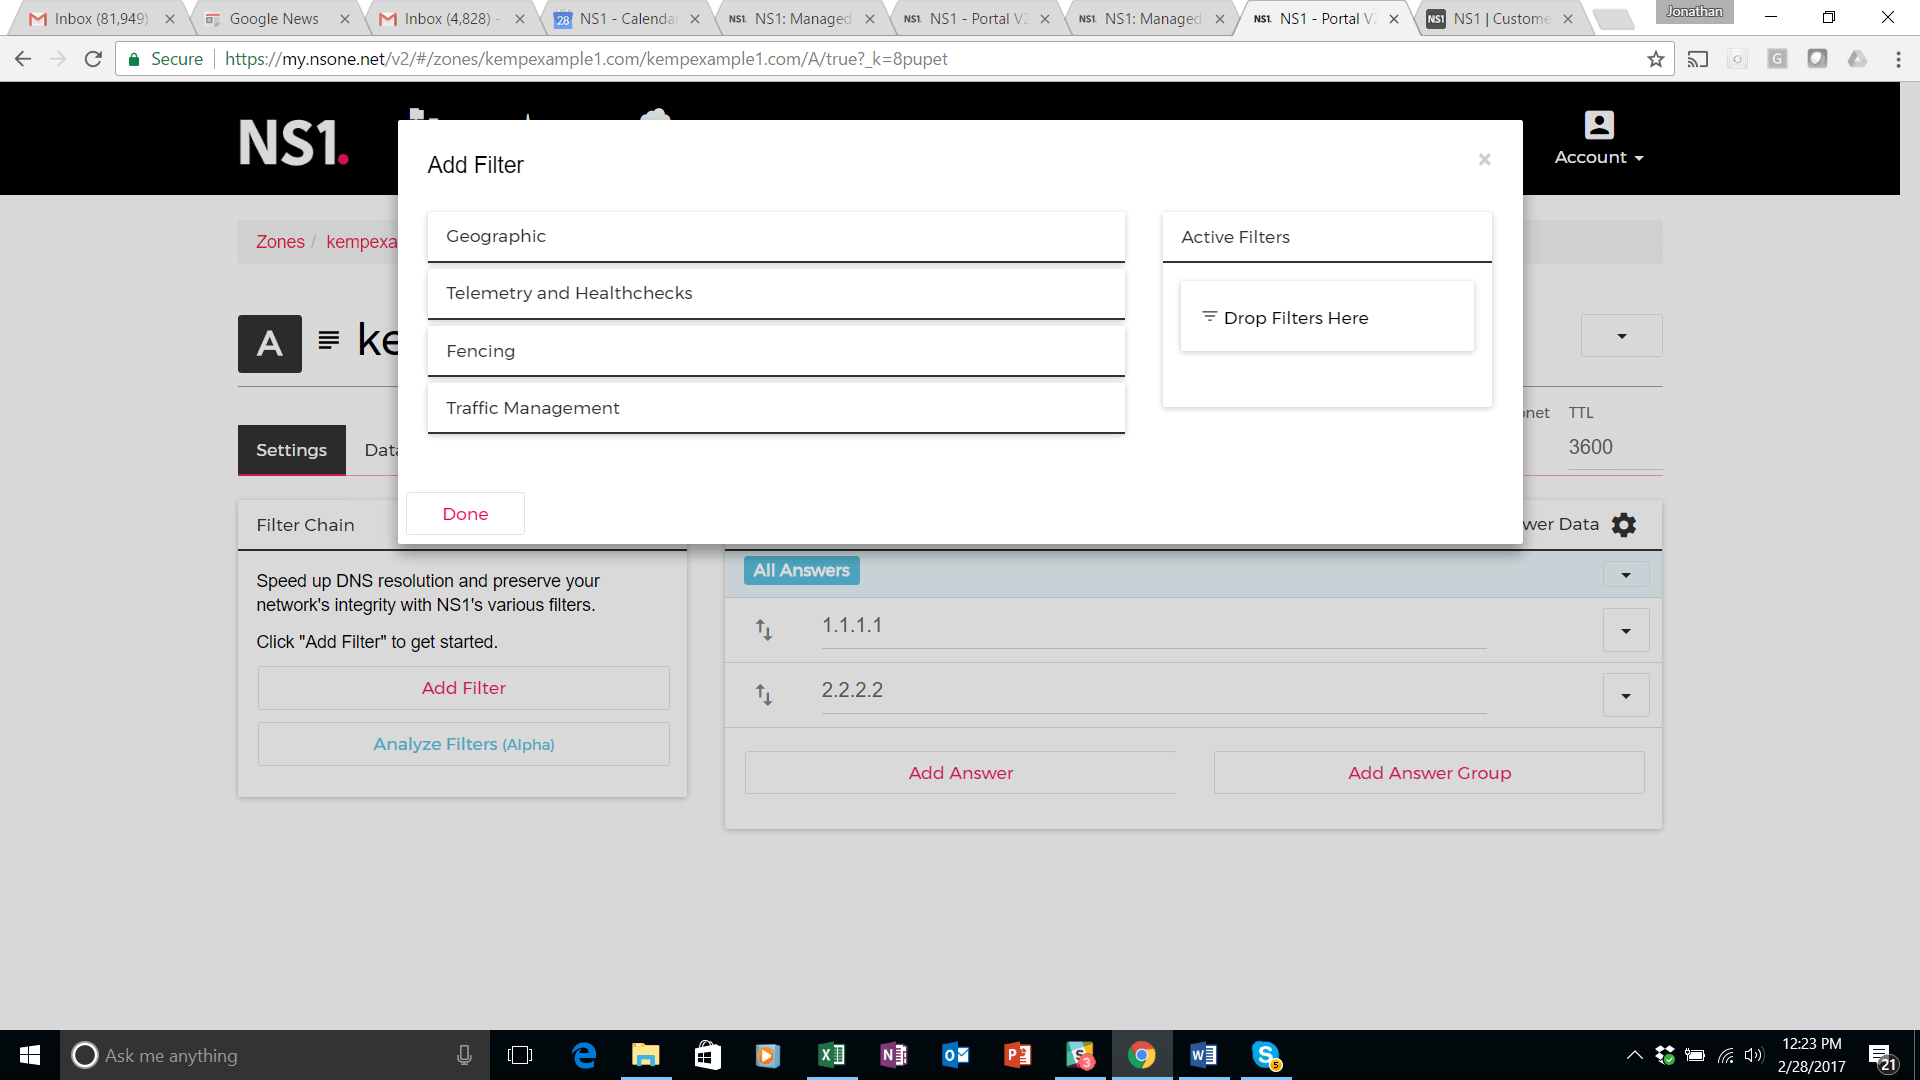Open dropdown menu for answer 1.1.1.1
Screen dimensions: 1920x1080
[x=1625, y=631]
